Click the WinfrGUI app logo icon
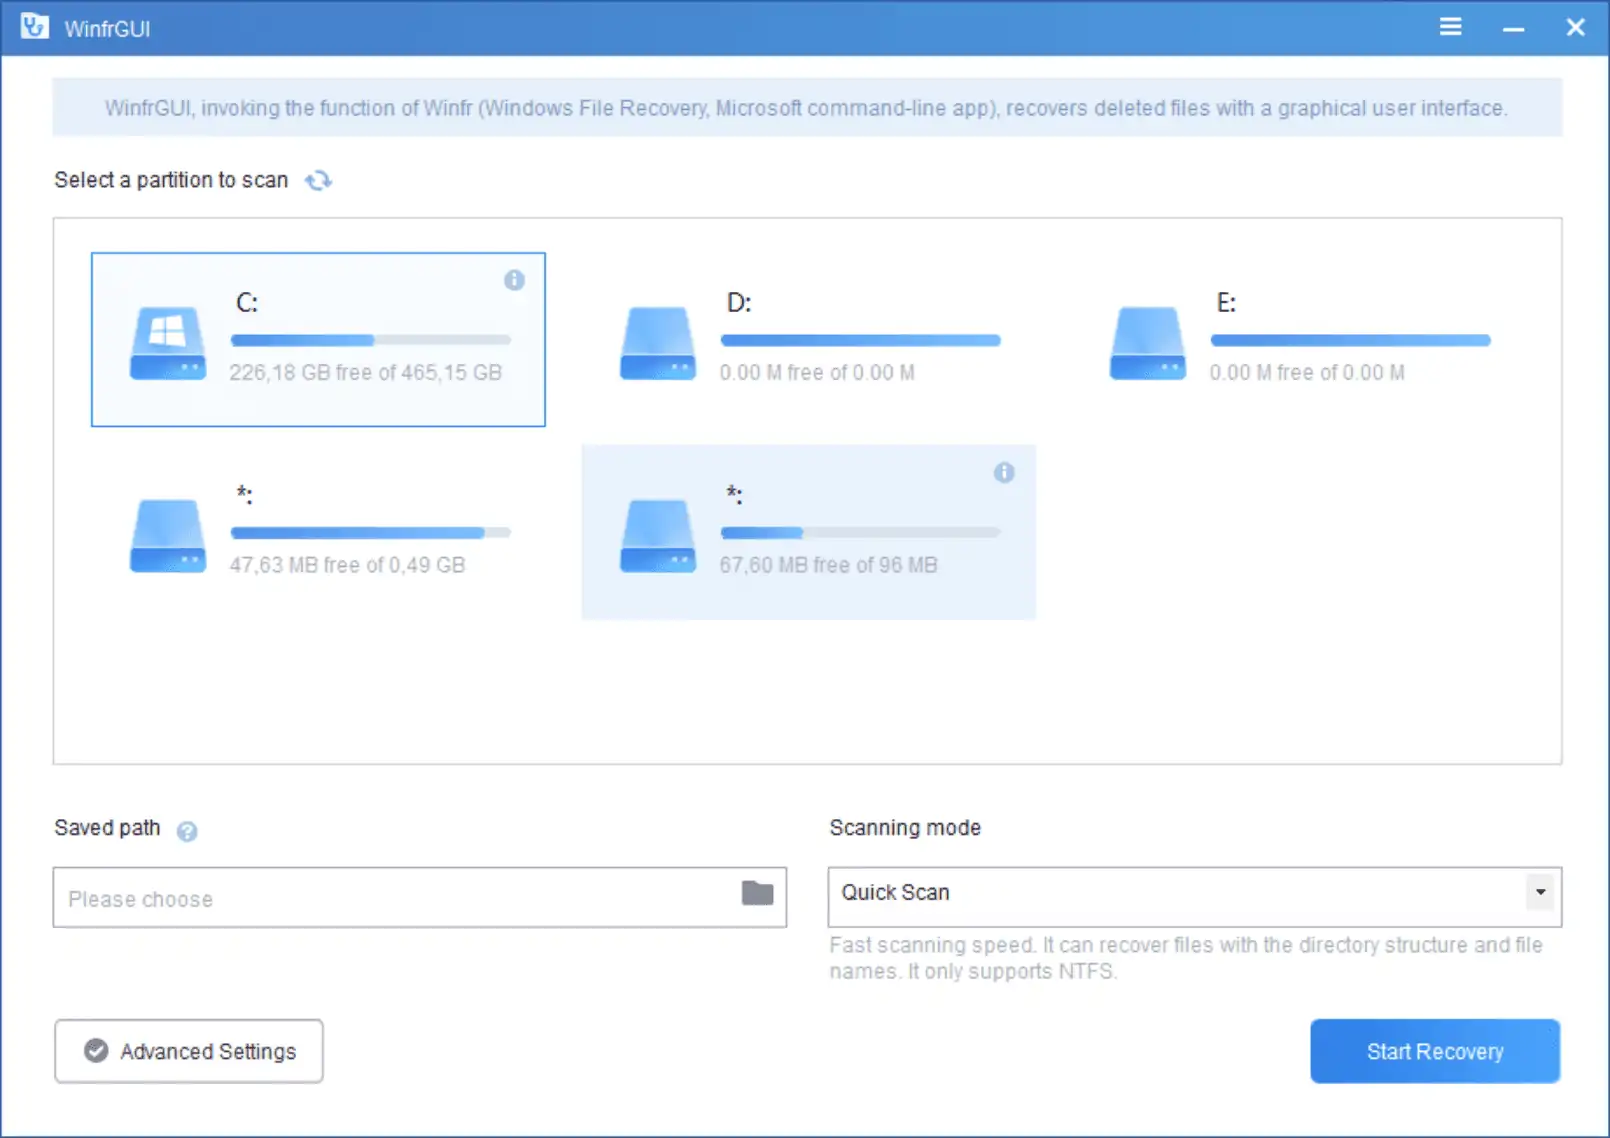Image resolution: width=1610 pixels, height=1138 pixels. click(35, 26)
